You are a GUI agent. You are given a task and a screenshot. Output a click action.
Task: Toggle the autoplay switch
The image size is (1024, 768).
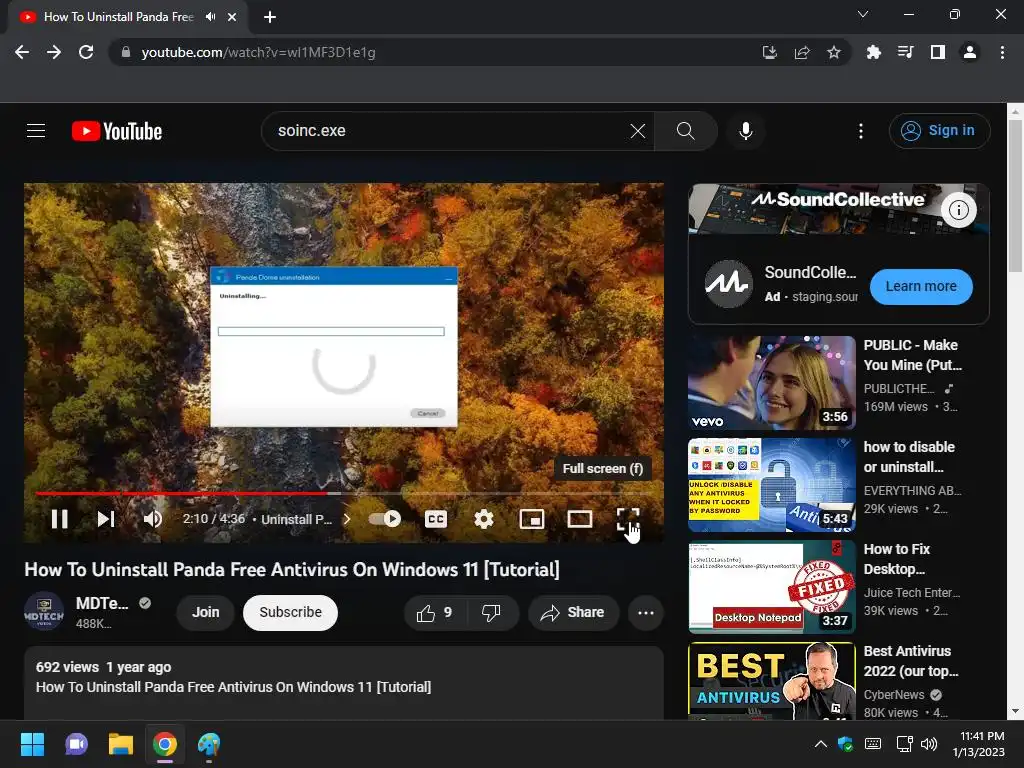tap(385, 519)
